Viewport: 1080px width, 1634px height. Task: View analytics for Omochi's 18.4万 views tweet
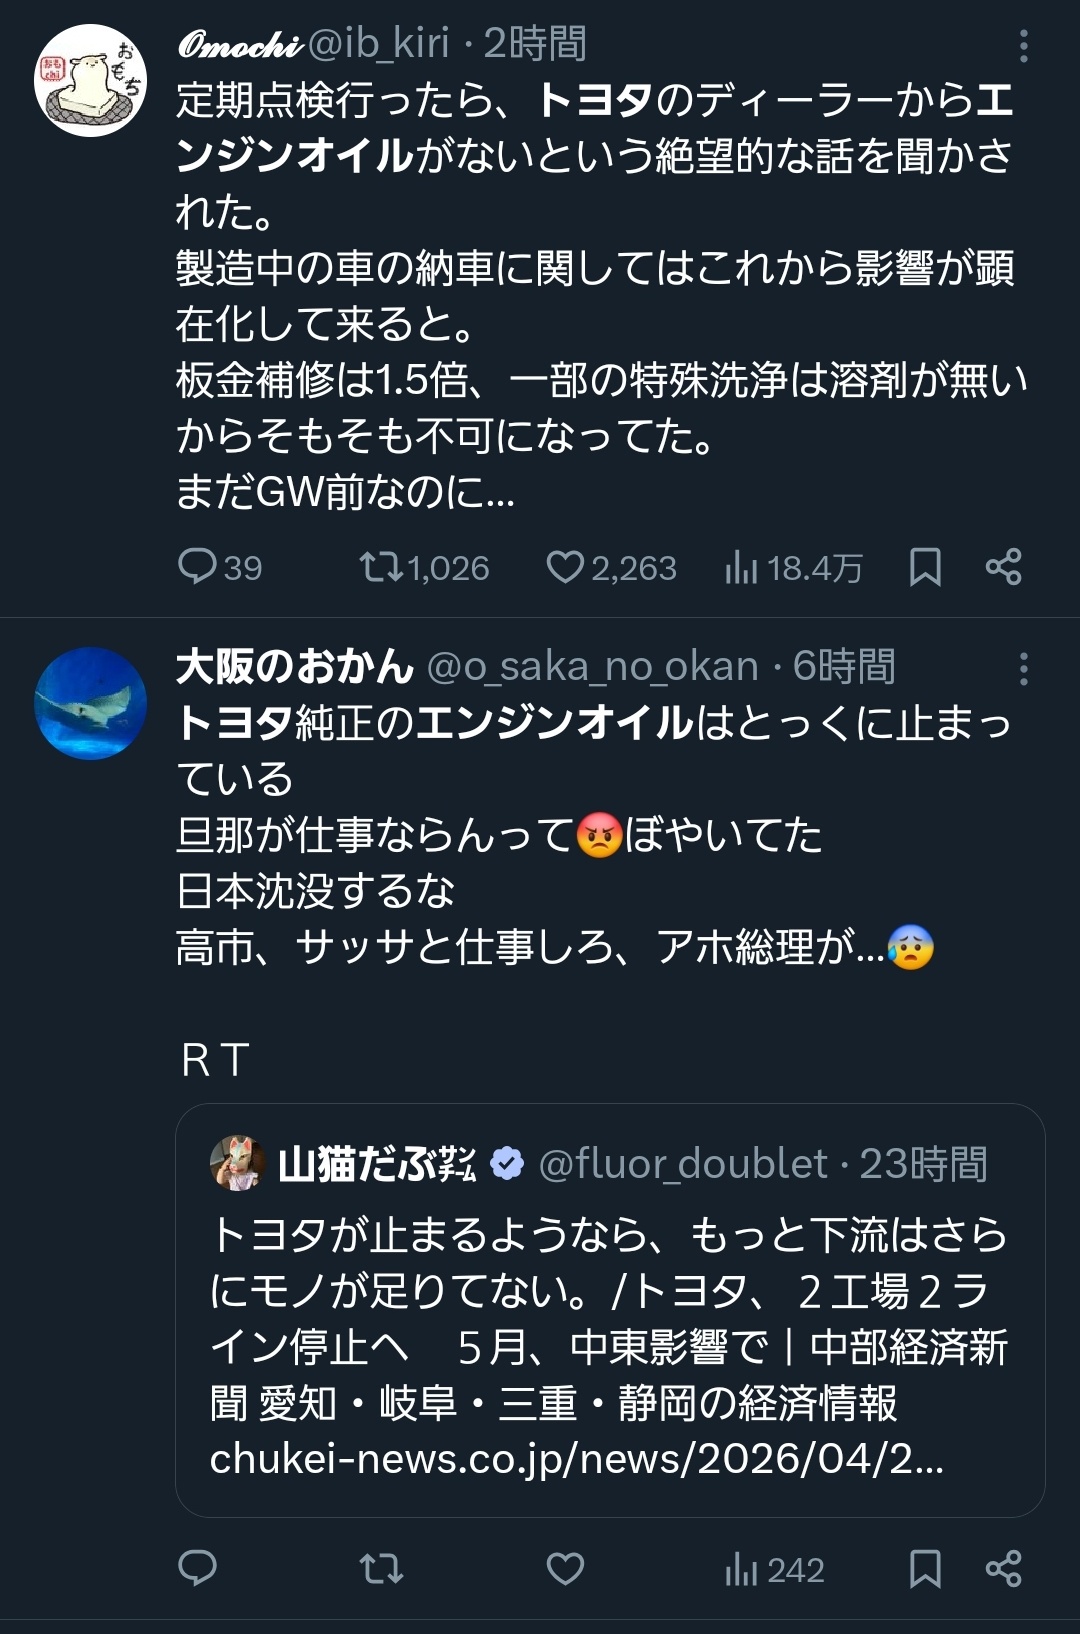click(741, 567)
